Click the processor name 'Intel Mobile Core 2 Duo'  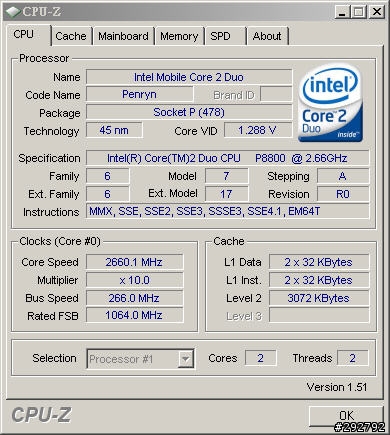[189, 77]
